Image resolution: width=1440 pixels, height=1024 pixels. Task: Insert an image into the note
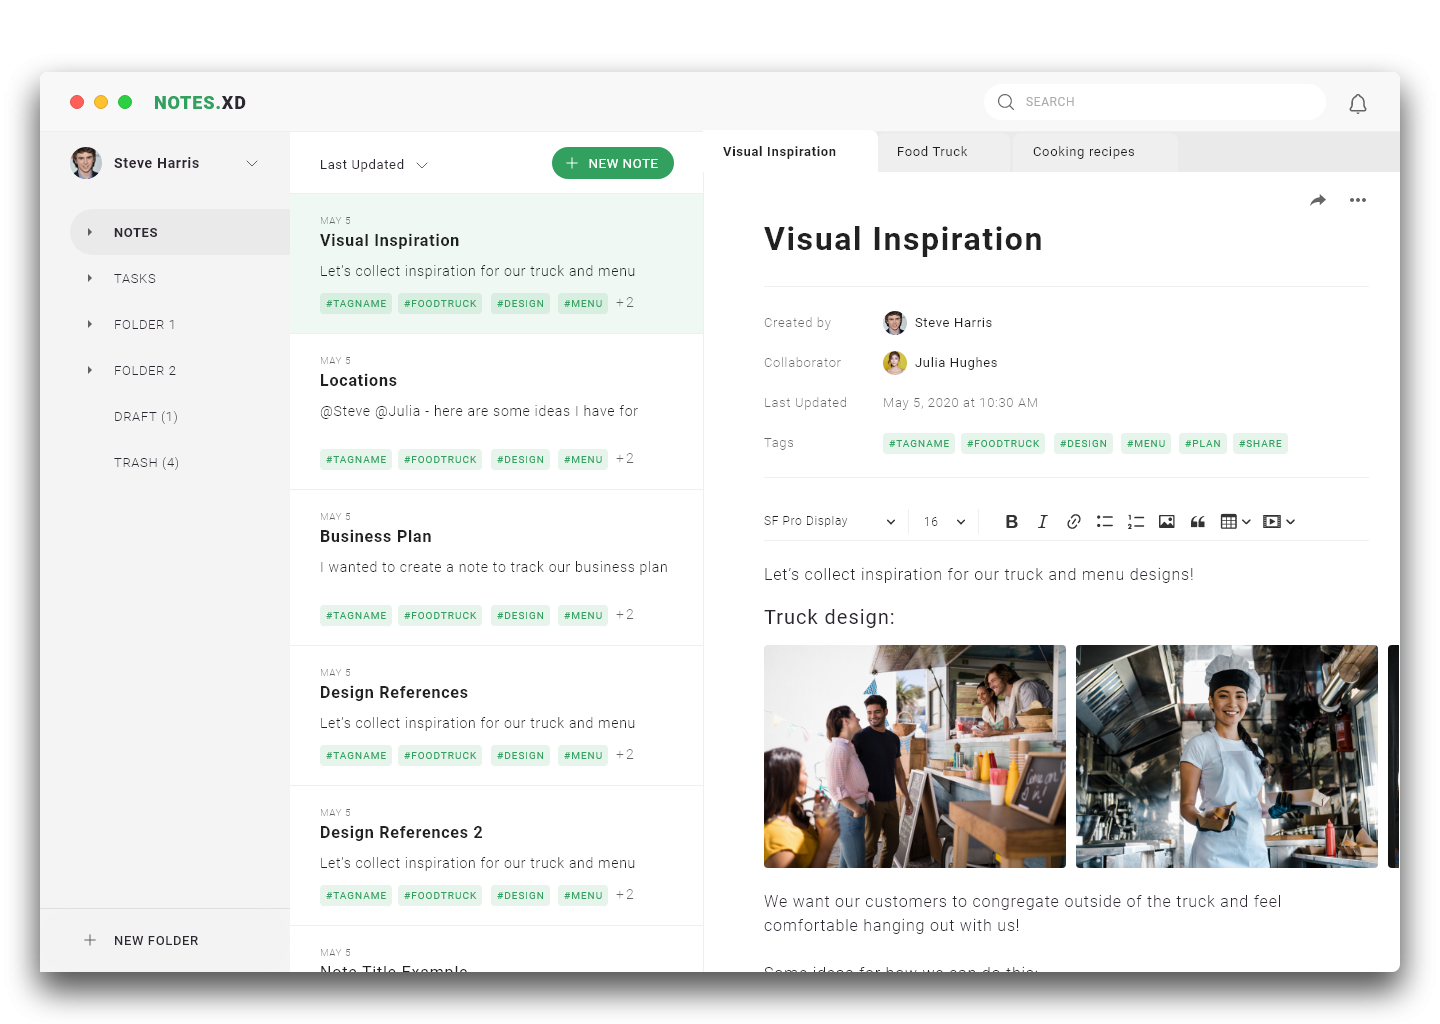(1166, 521)
